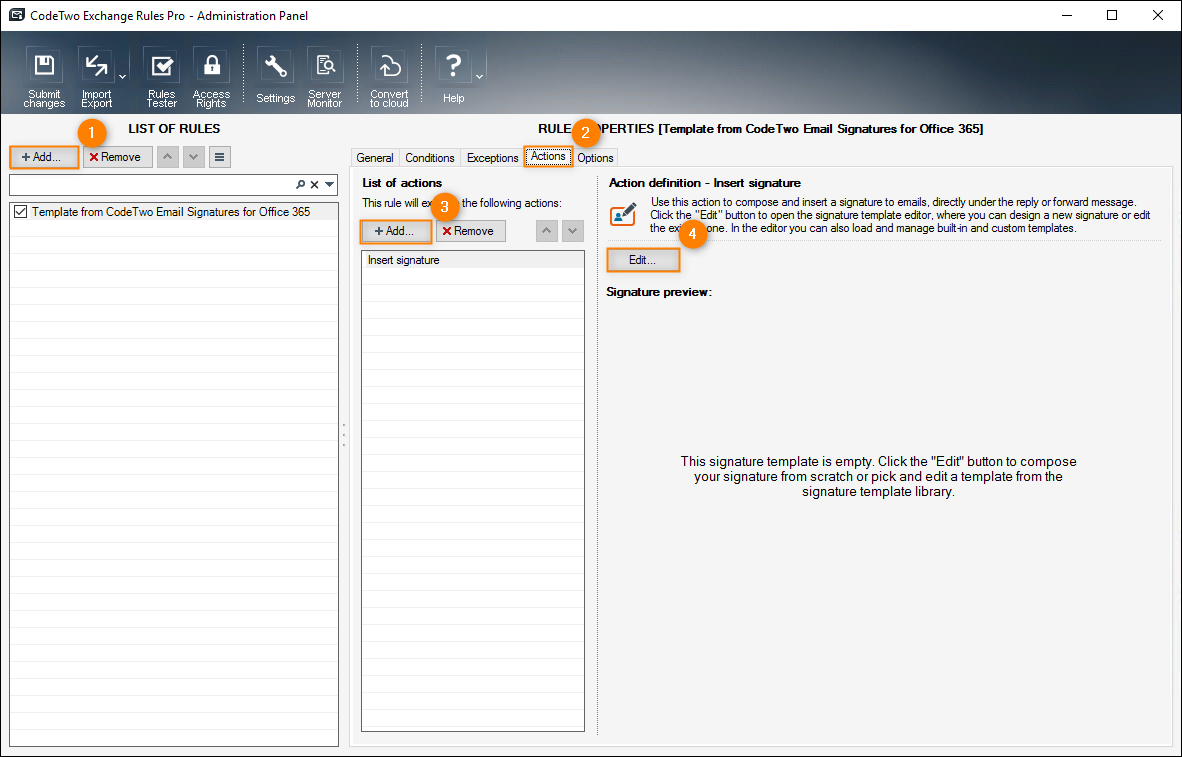Move the selected rule down
This screenshot has width=1182, height=757.
194,157
